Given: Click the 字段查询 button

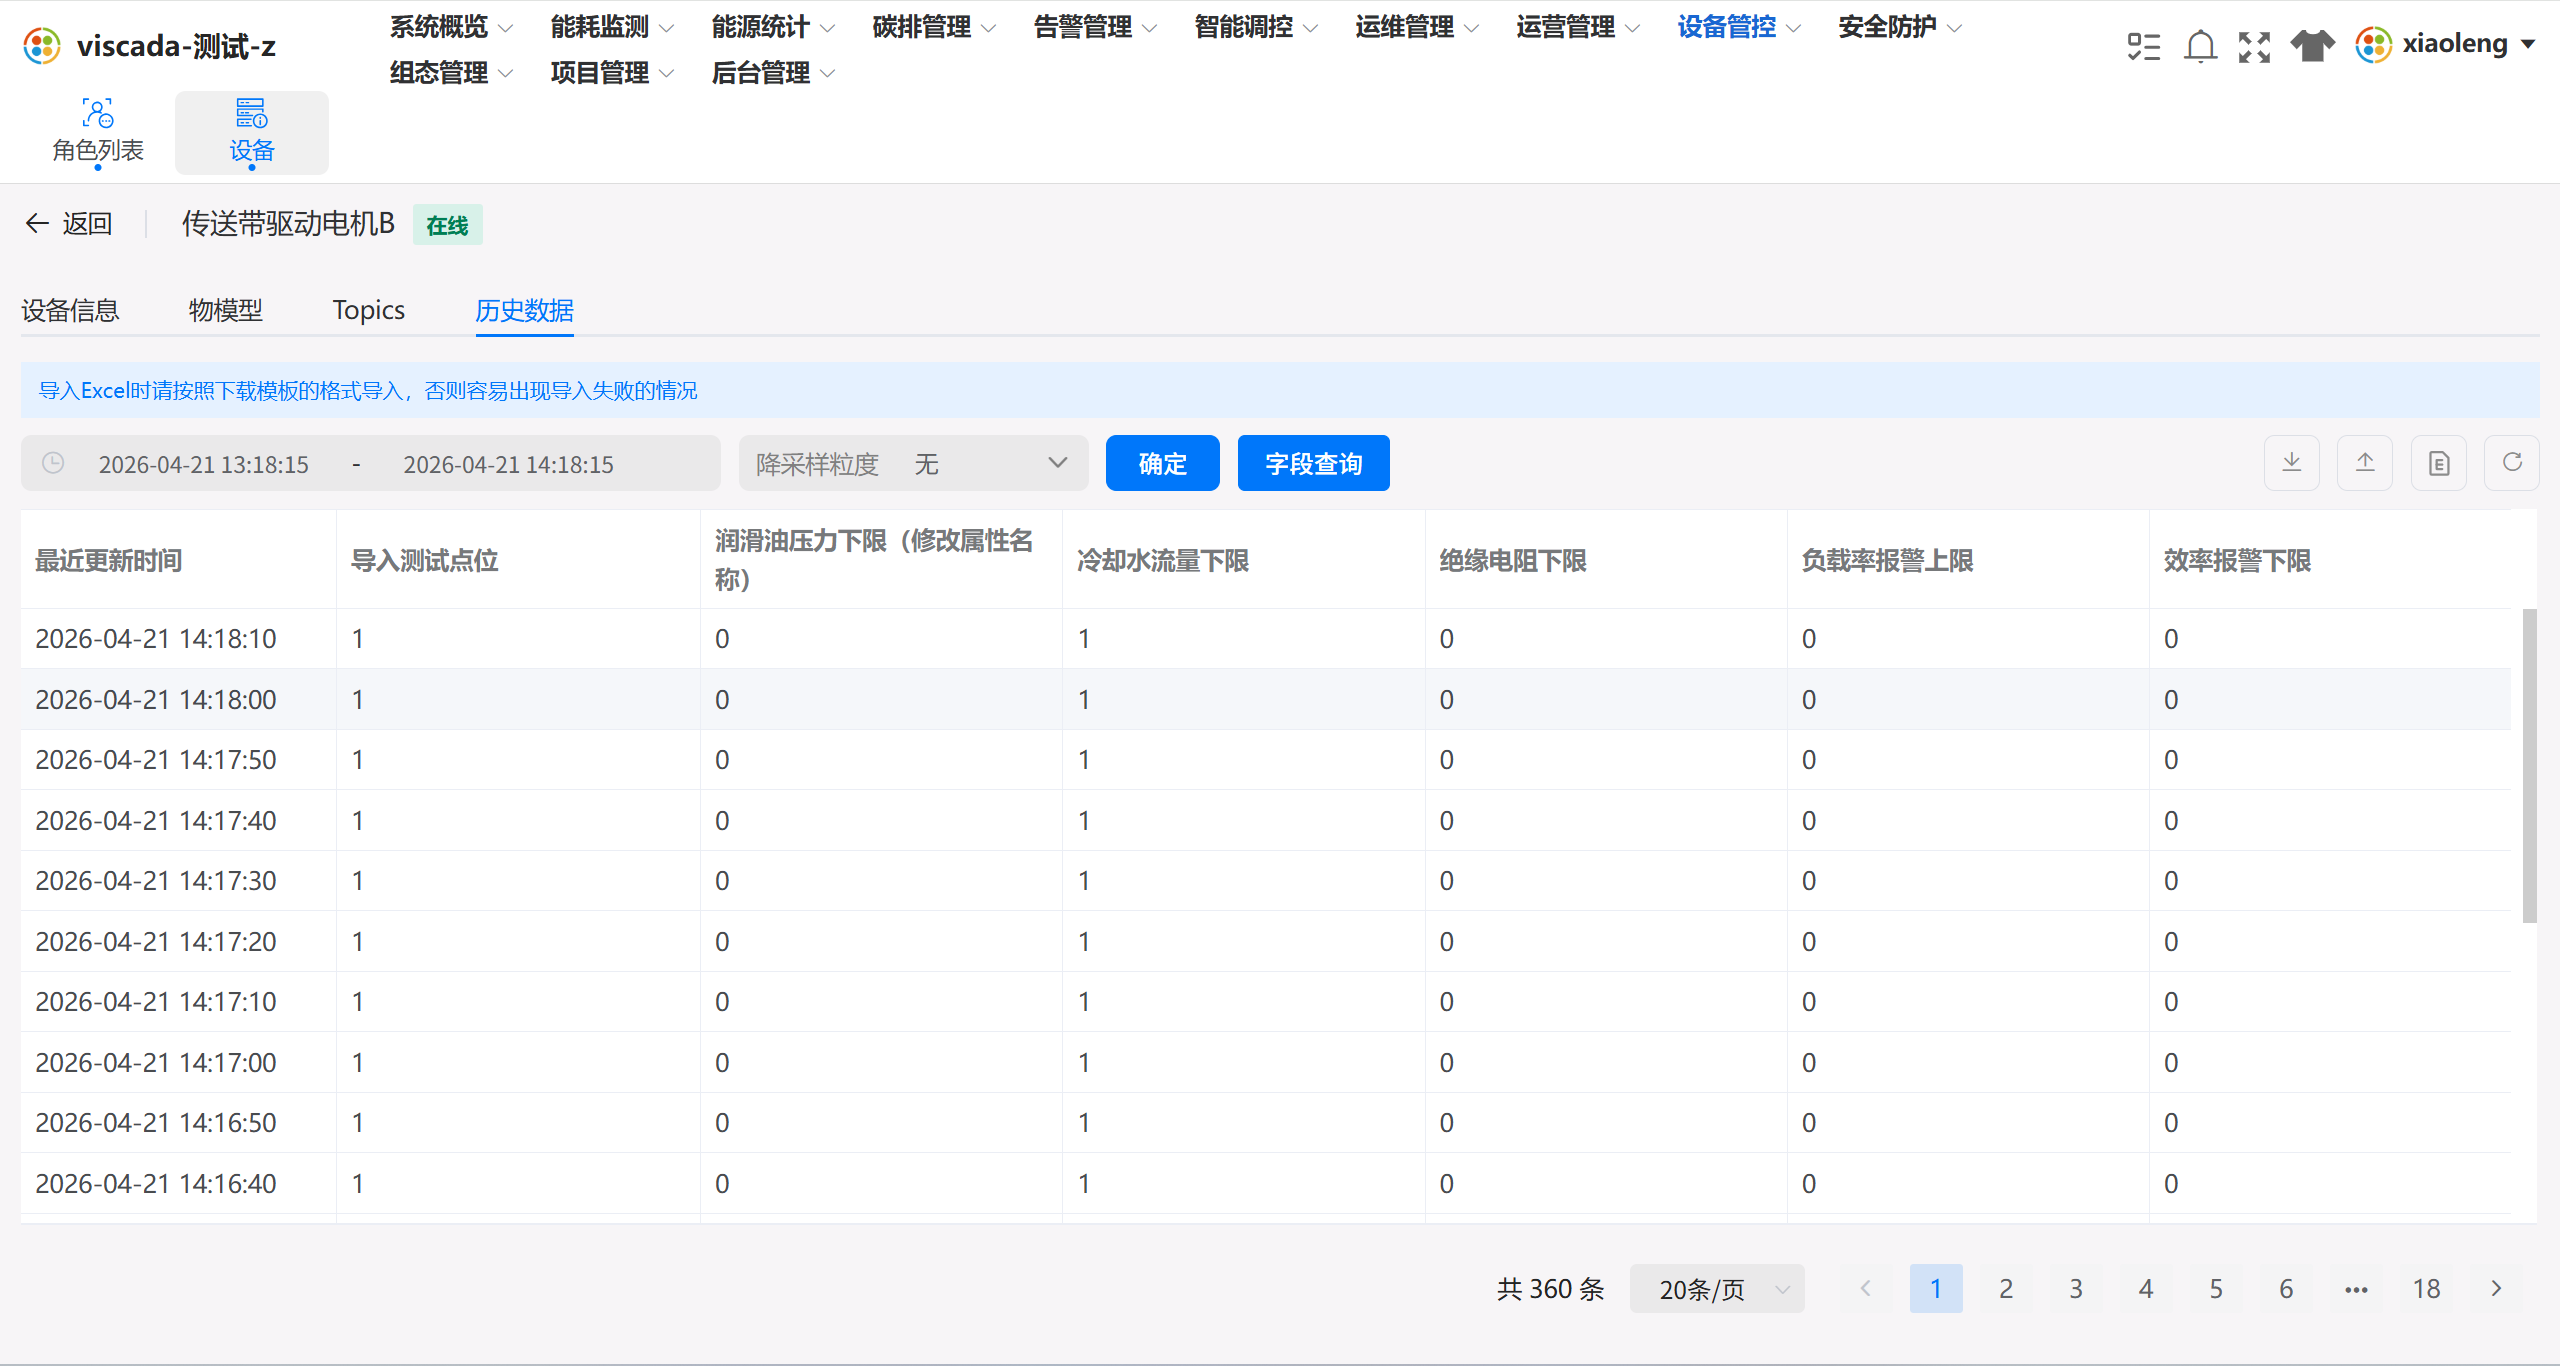Looking at the screenshot, I should (x=1314, y=463).
